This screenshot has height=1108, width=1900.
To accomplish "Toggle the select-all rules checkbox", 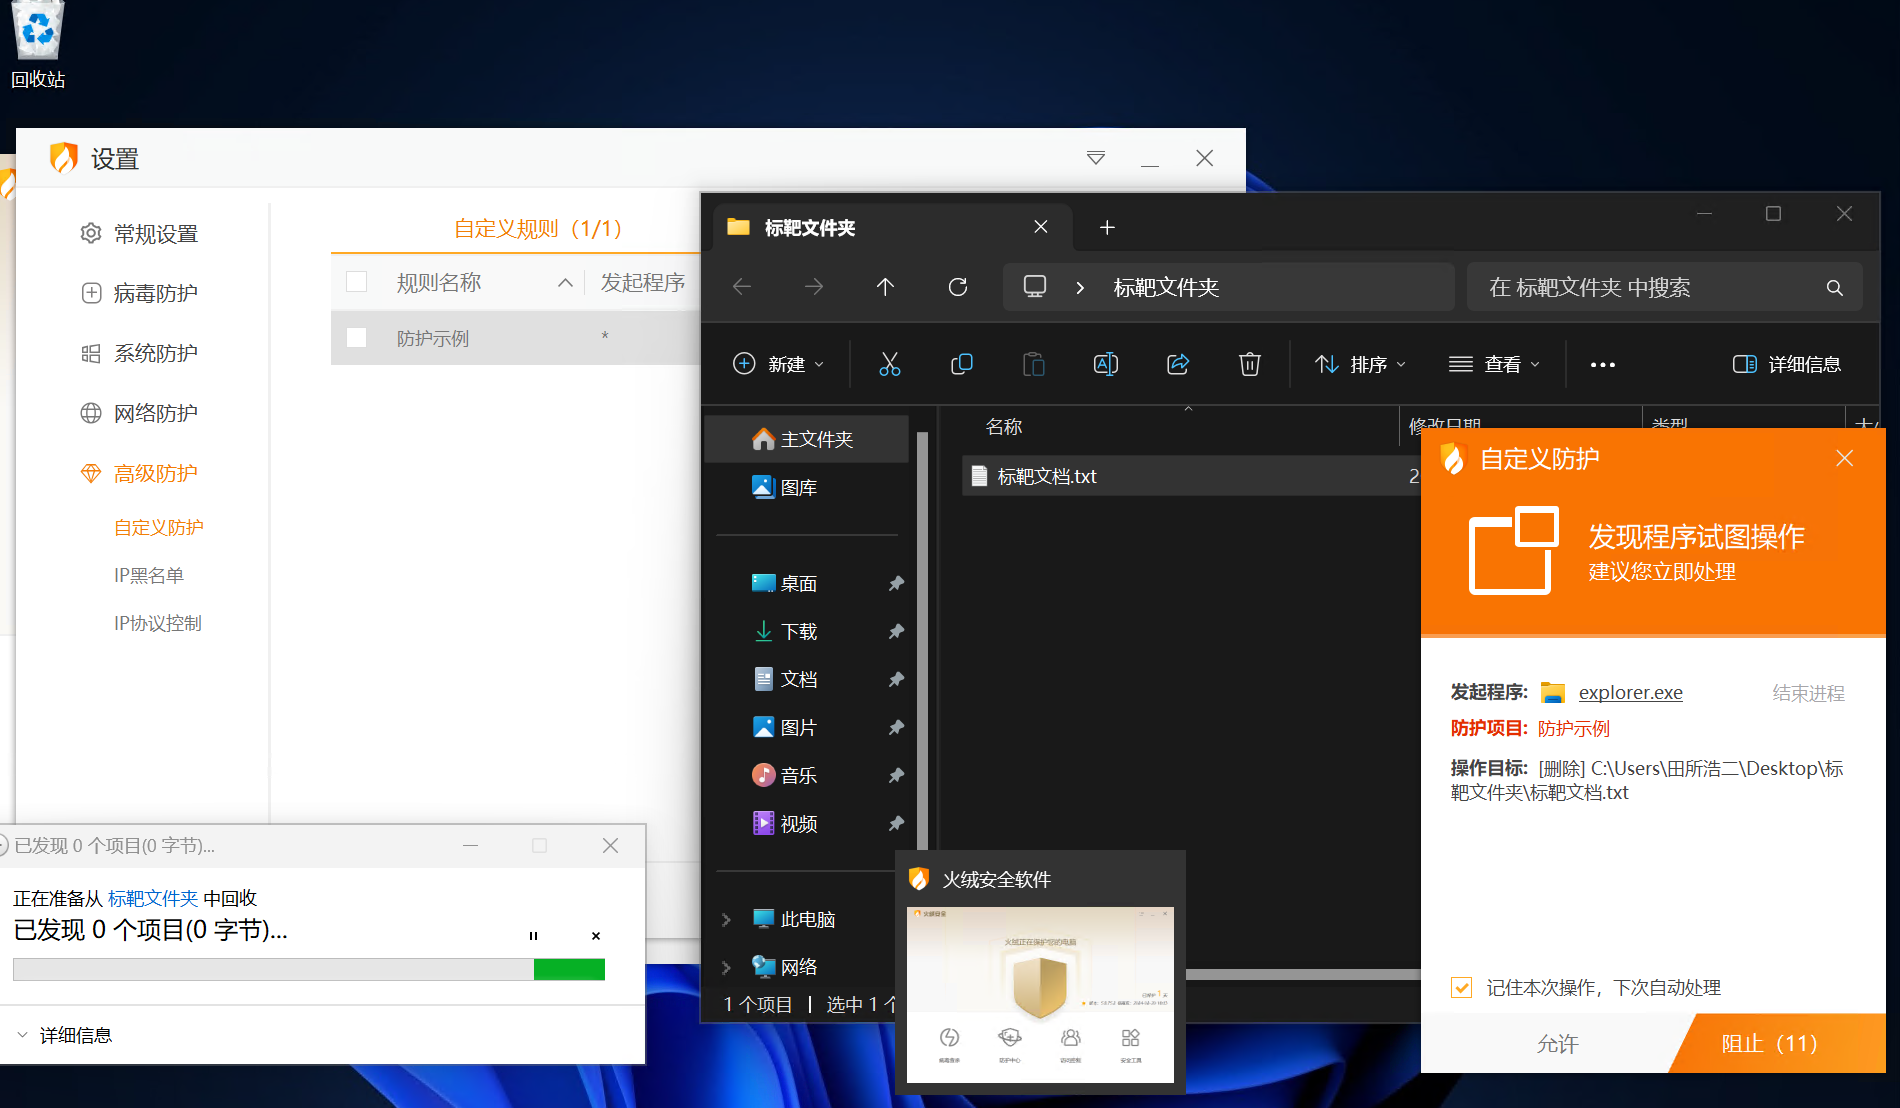I will tap(356, 282).
